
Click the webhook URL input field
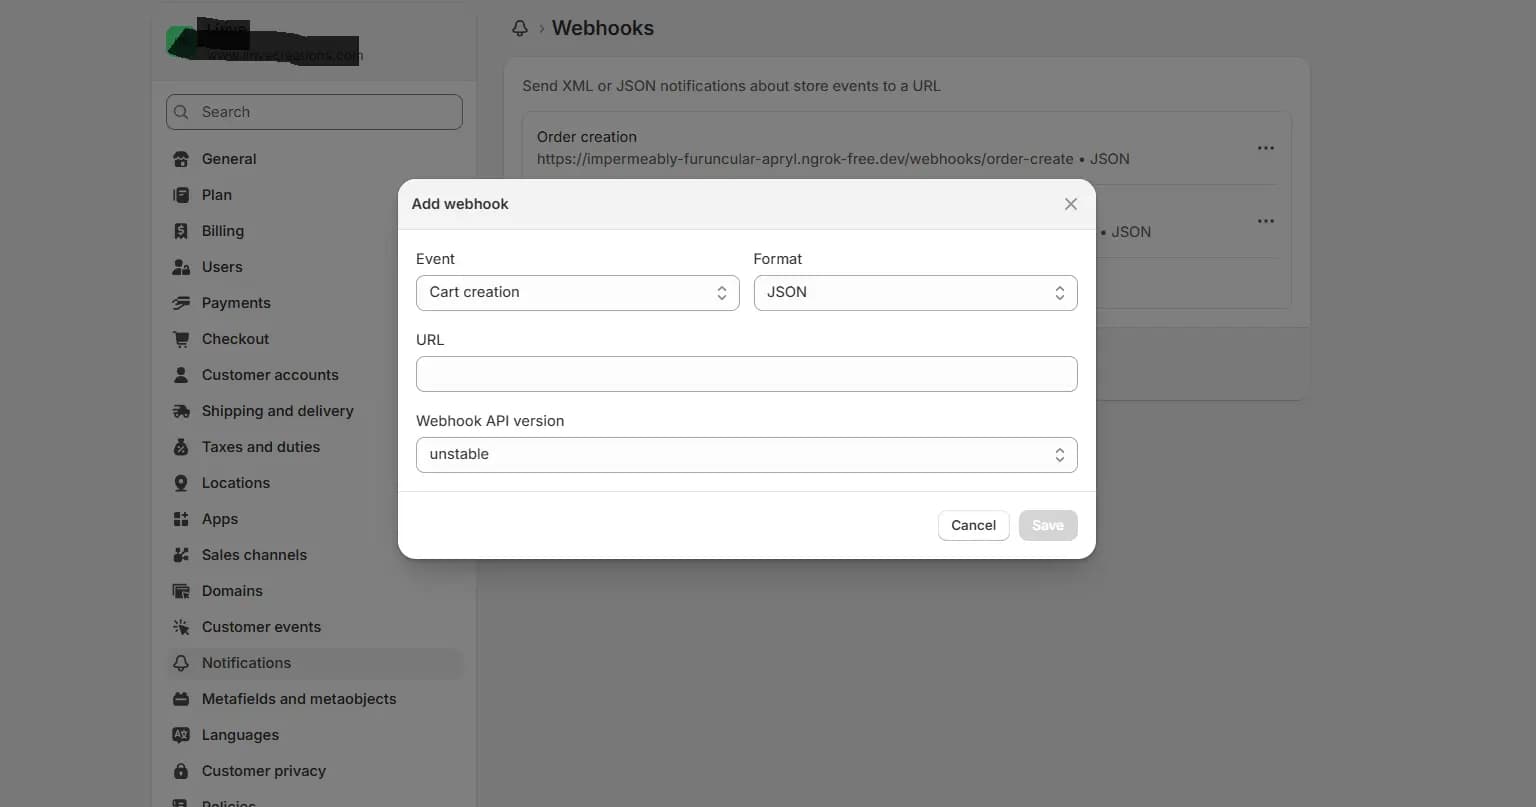[746, 374]
